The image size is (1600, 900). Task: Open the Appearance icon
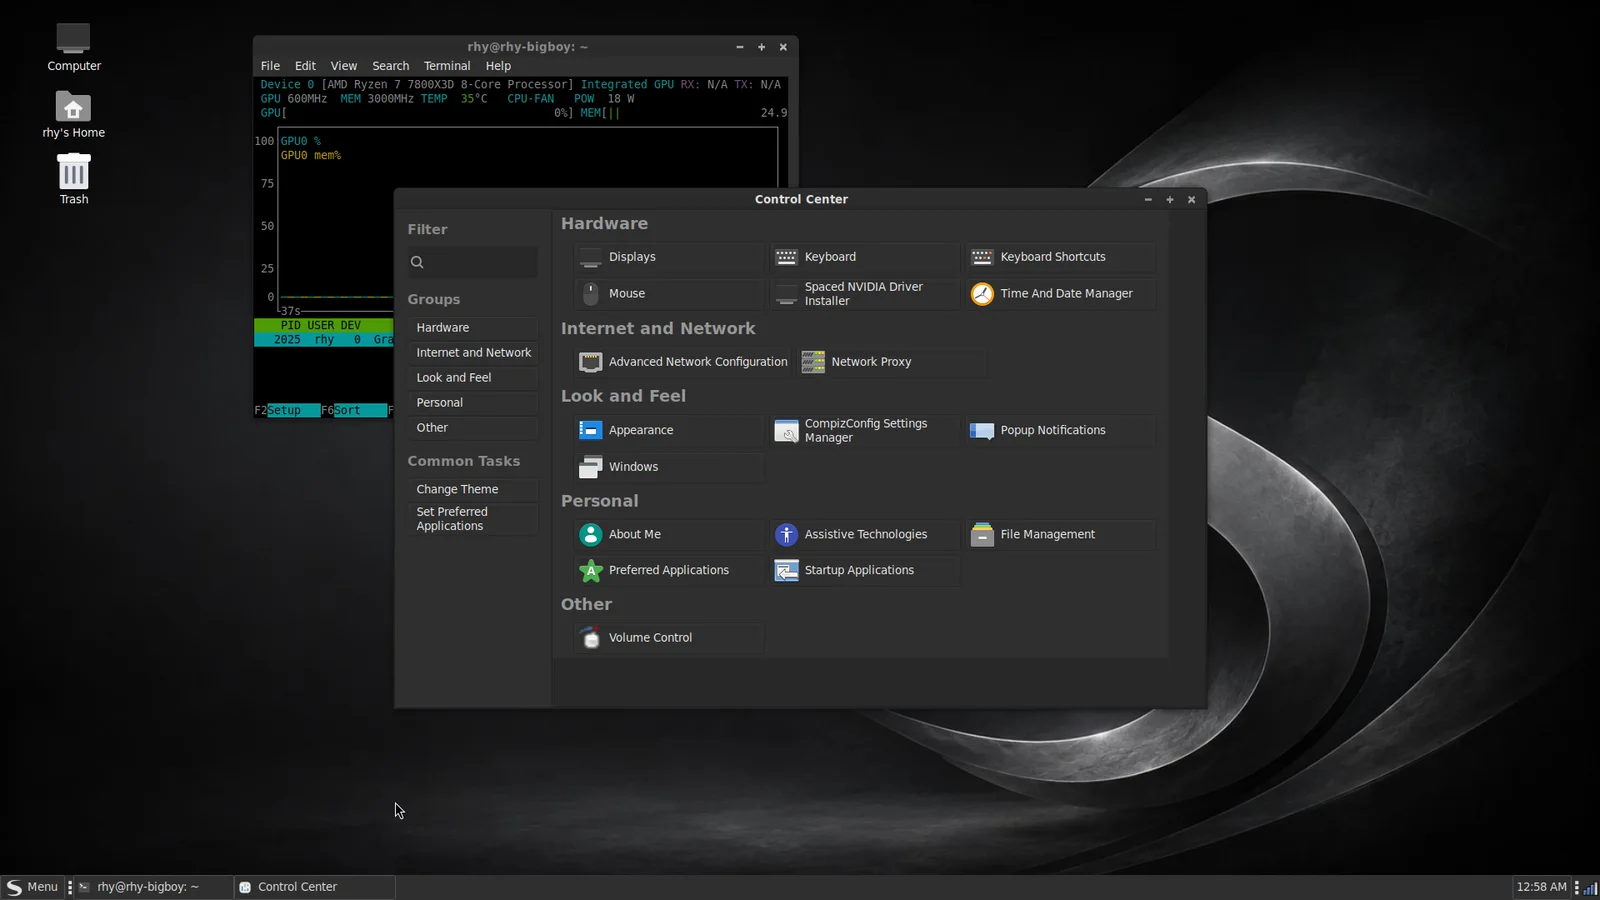point(591,430)
